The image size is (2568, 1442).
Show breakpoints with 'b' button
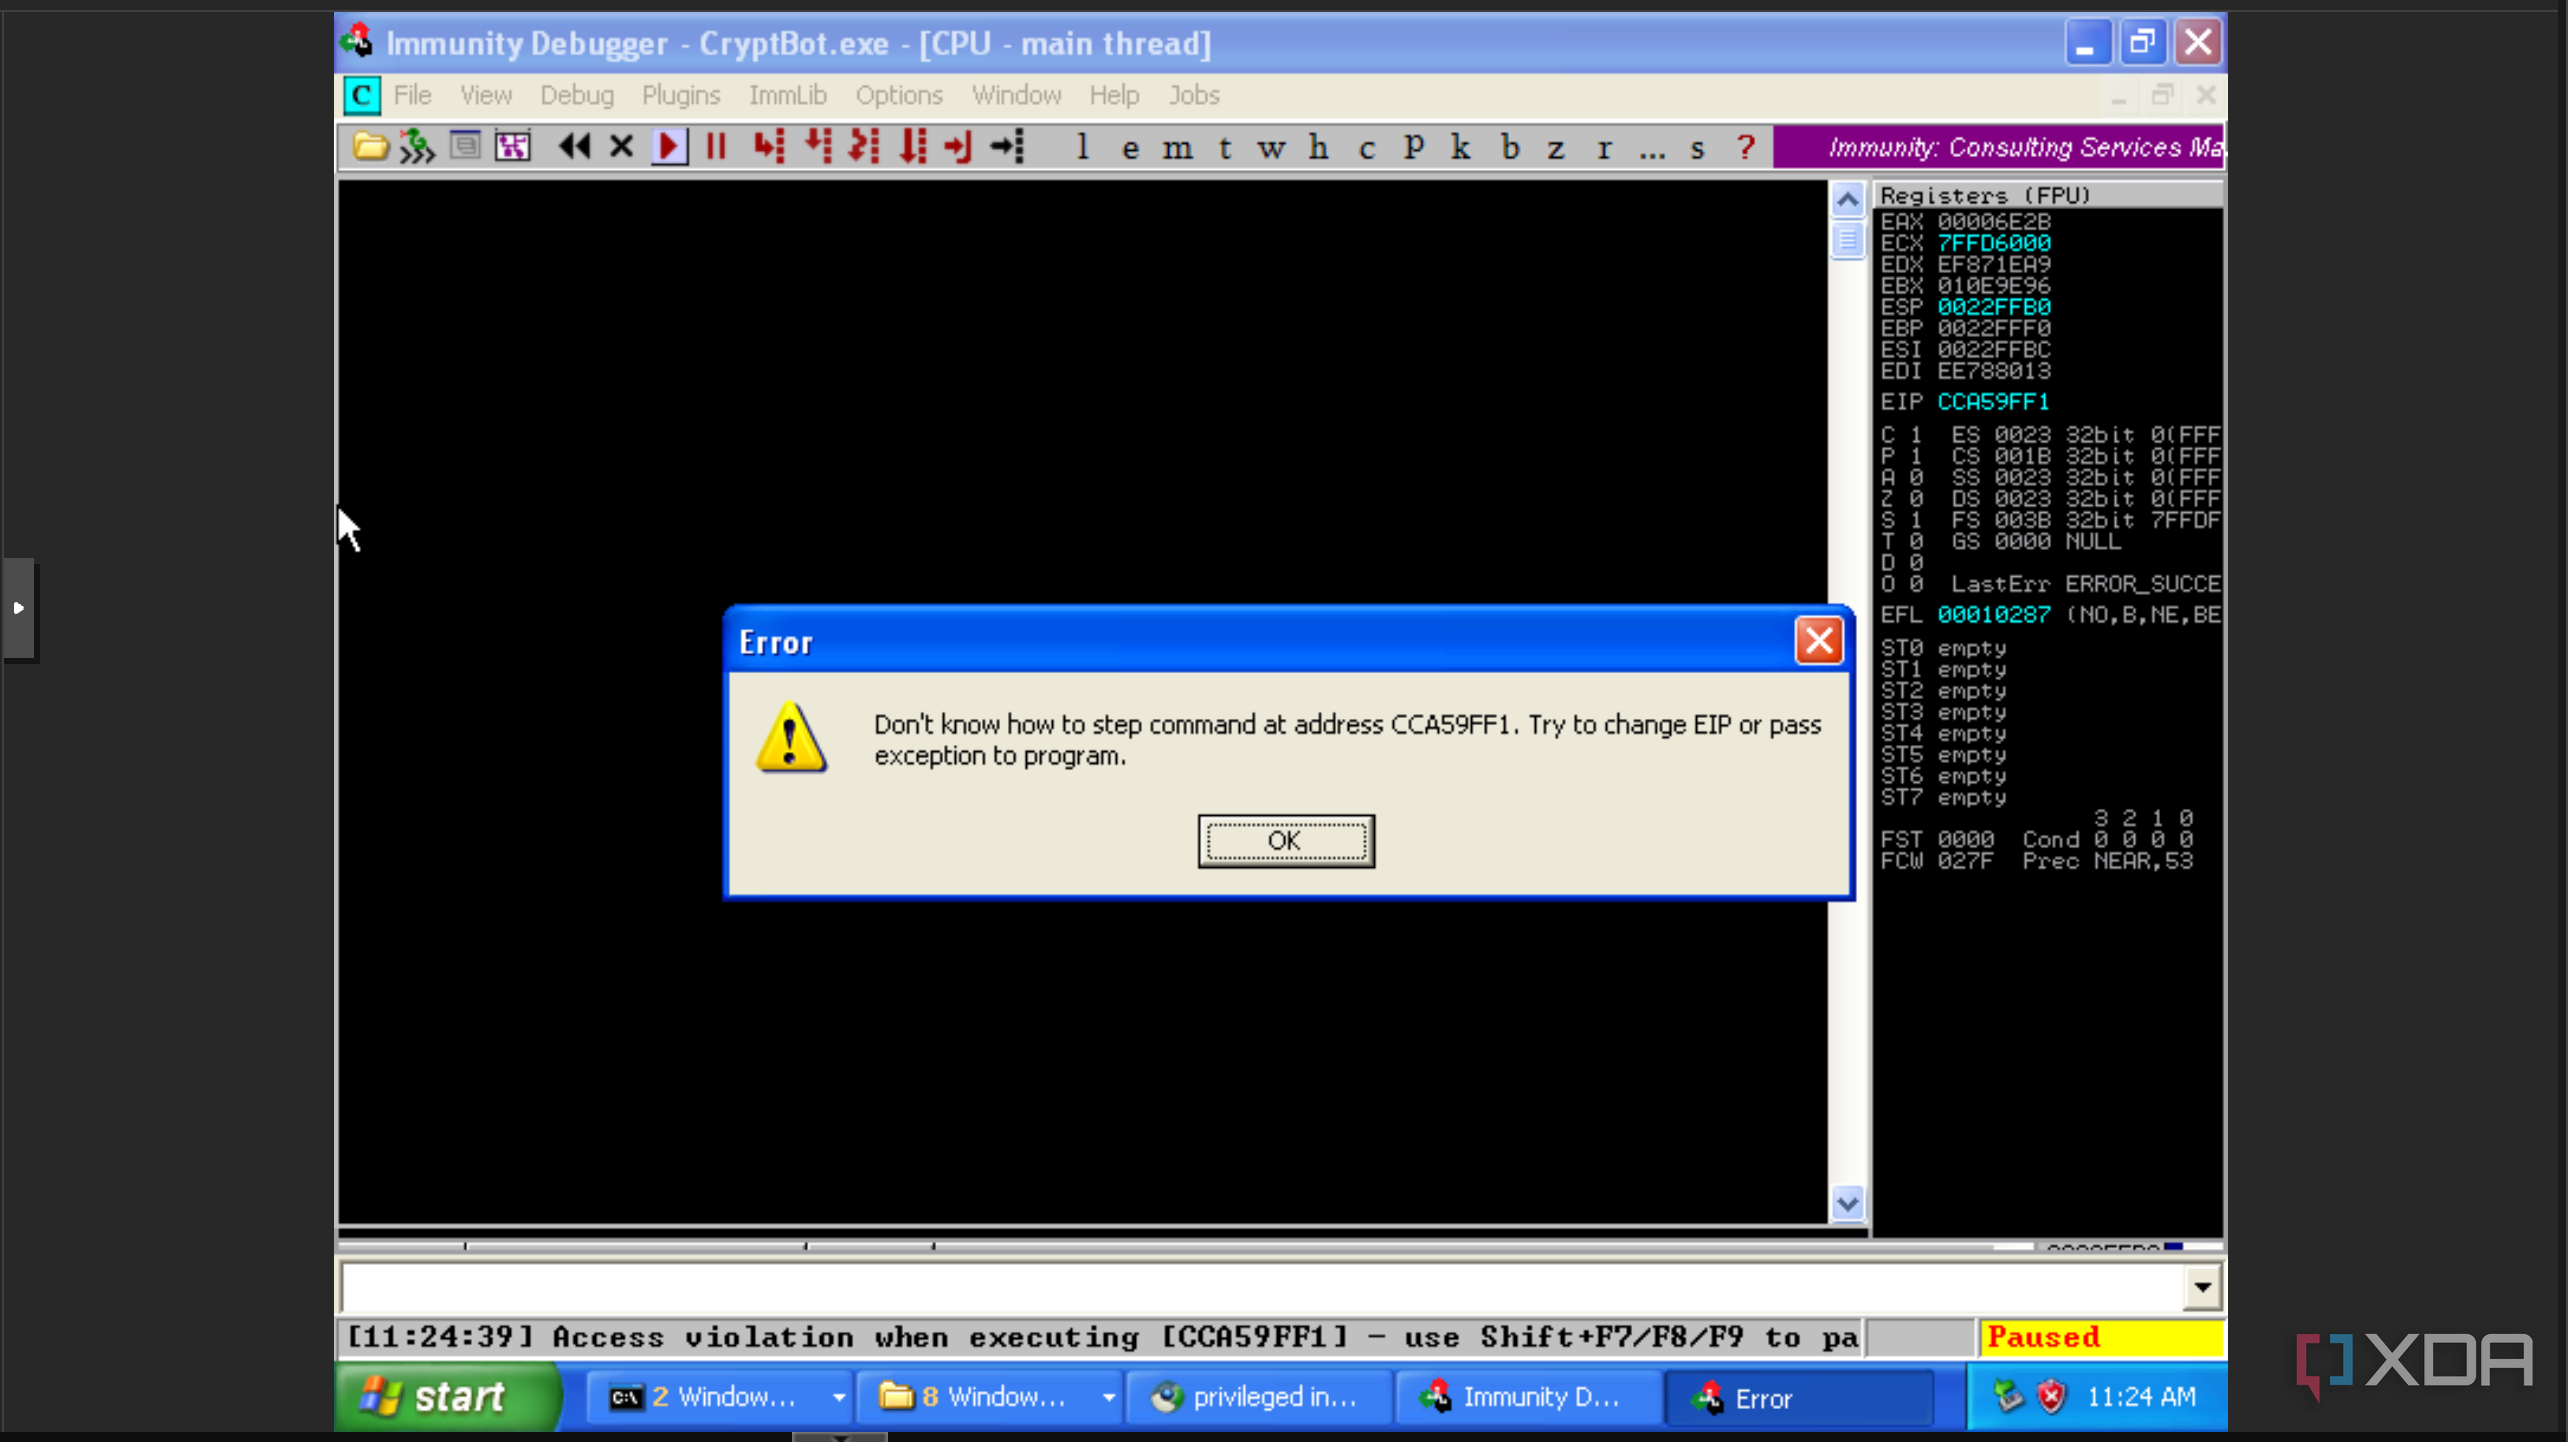[x=1510, y=148]
